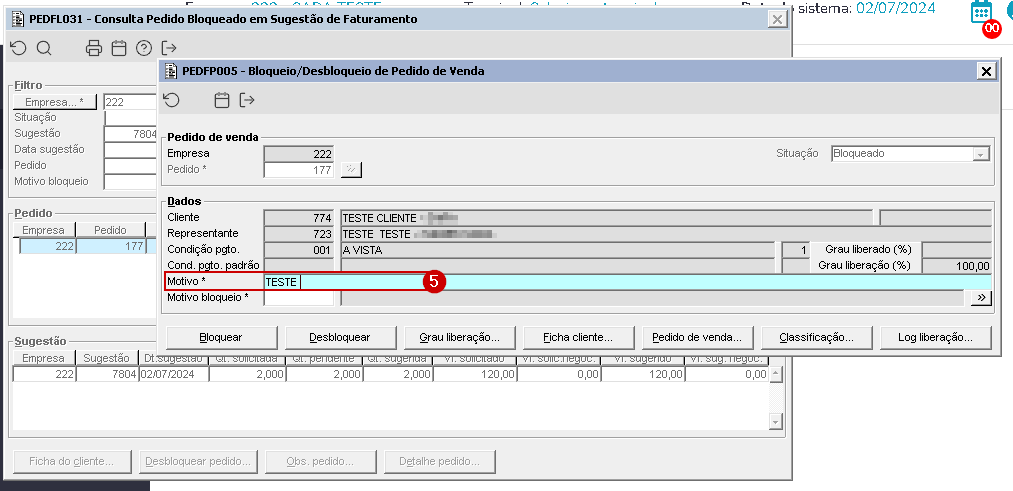This screenshot has height=491, width=1013.
Task: Click the Empresa column header in Pedido grid
Action: [43, 230]
